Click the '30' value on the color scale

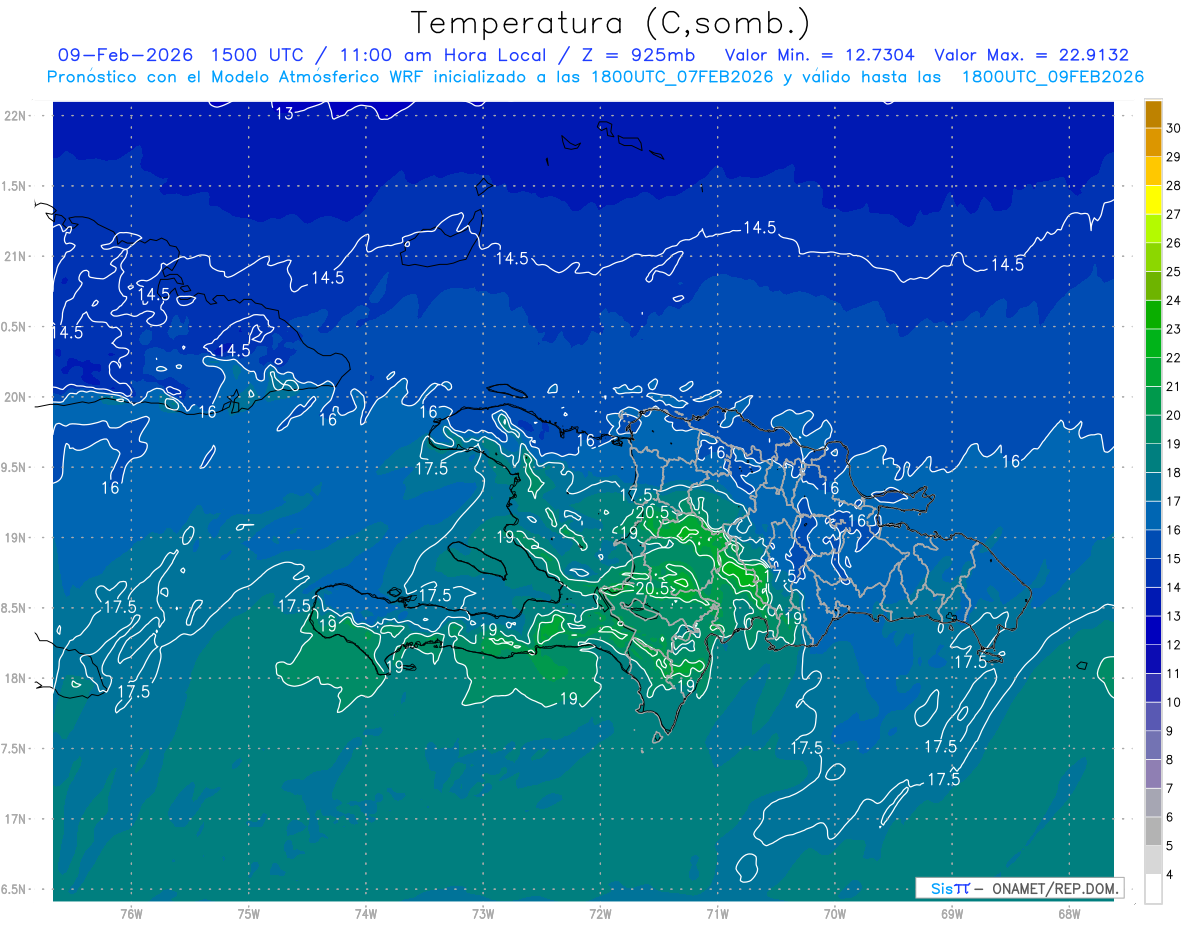pos(1174,128)
